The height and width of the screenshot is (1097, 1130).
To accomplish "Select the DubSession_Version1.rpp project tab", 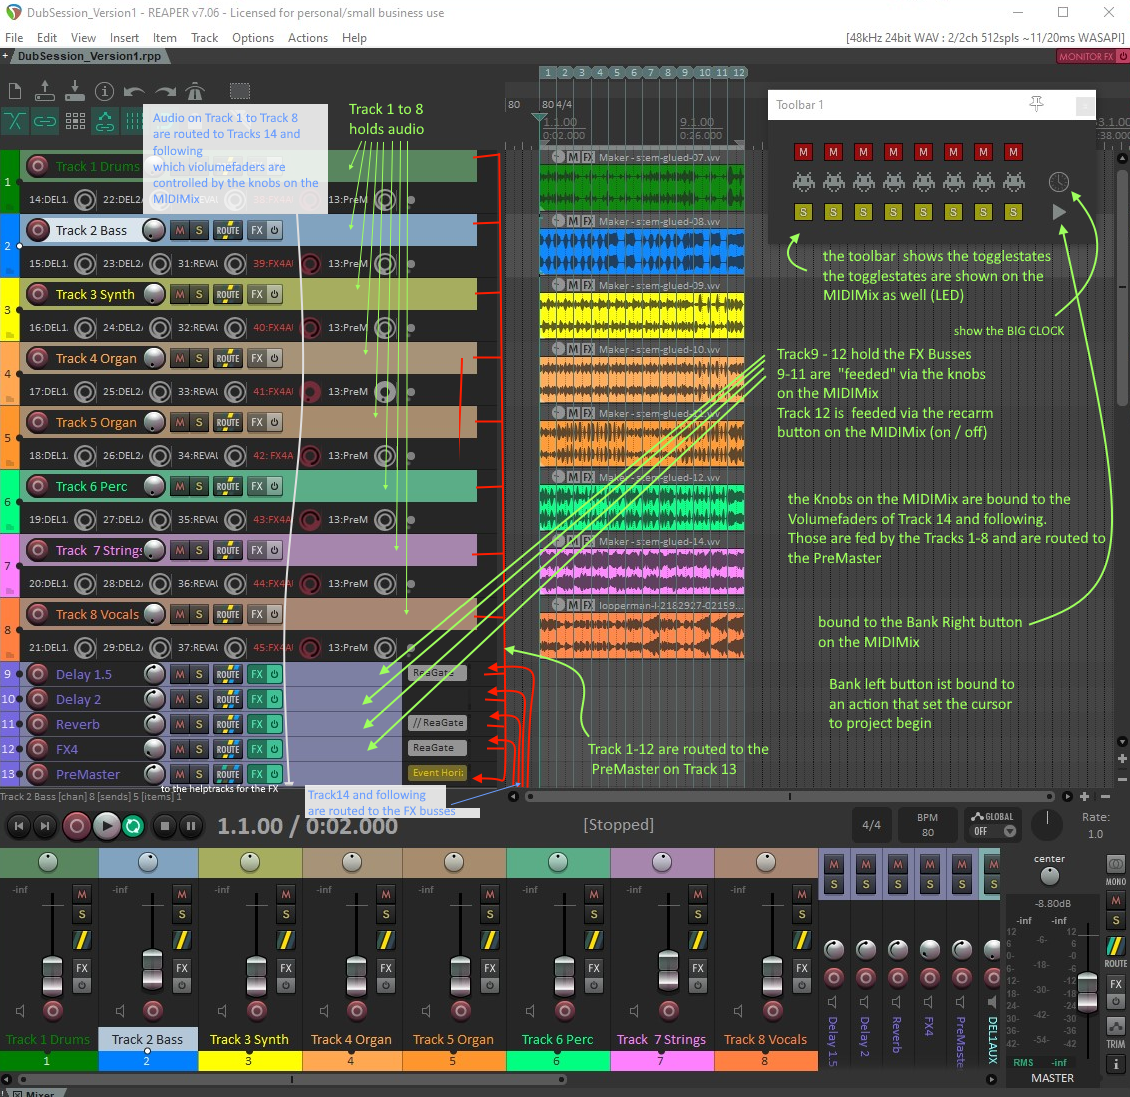I will (89, 56).
